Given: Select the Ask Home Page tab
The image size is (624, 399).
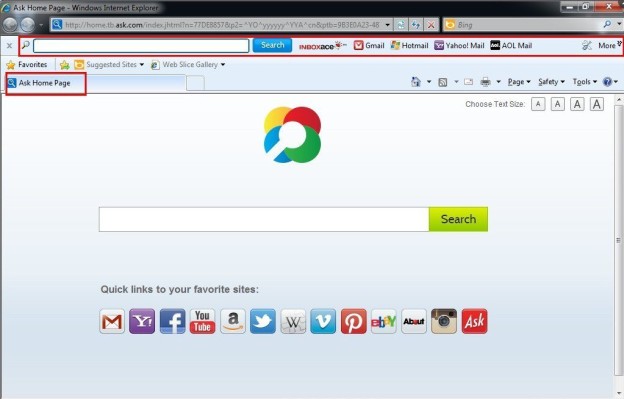Looking at the screenshot, I should [96, 83].
